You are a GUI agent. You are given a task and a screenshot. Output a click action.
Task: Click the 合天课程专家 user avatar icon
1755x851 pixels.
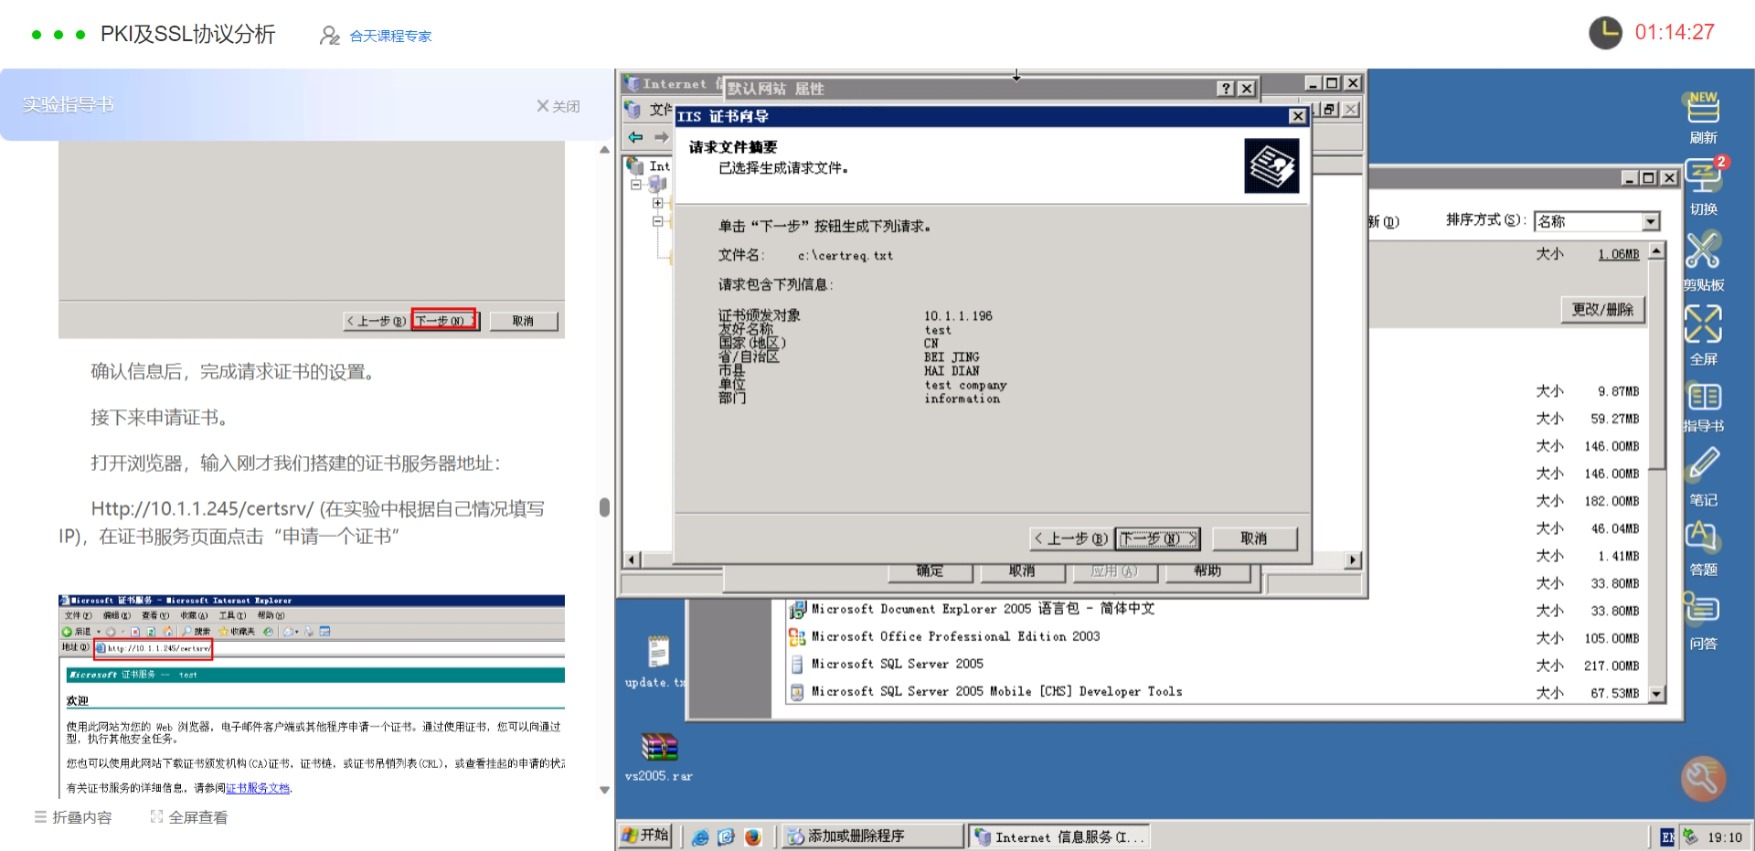tap(329, 36)
